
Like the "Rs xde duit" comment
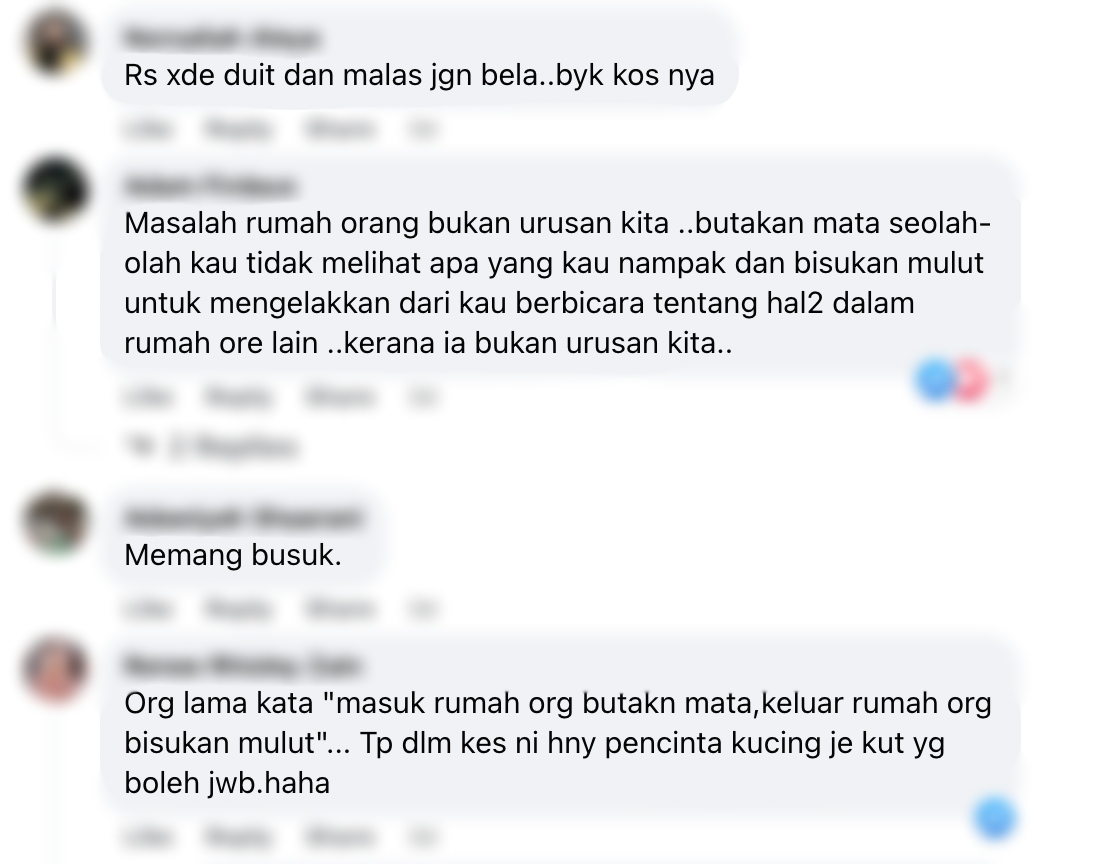(148, 129)
